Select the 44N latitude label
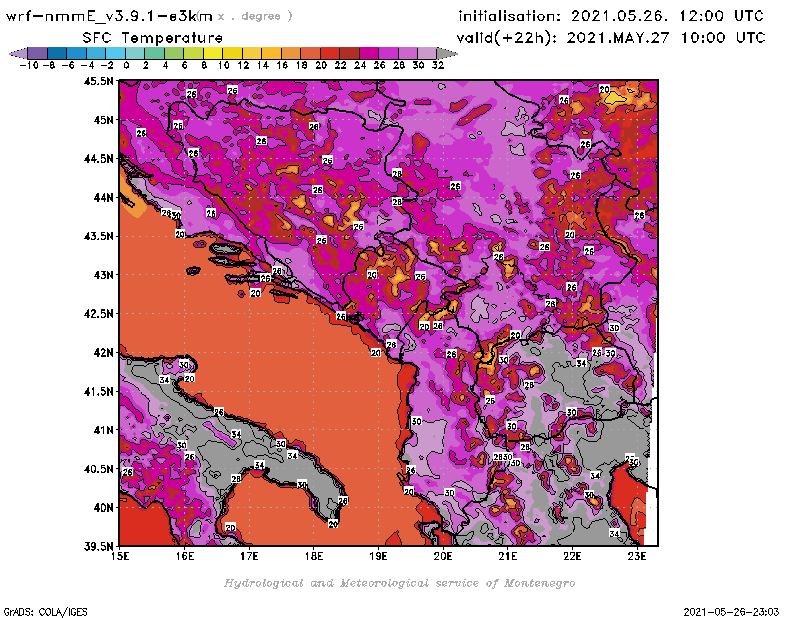800x618 pixels. 103,197
